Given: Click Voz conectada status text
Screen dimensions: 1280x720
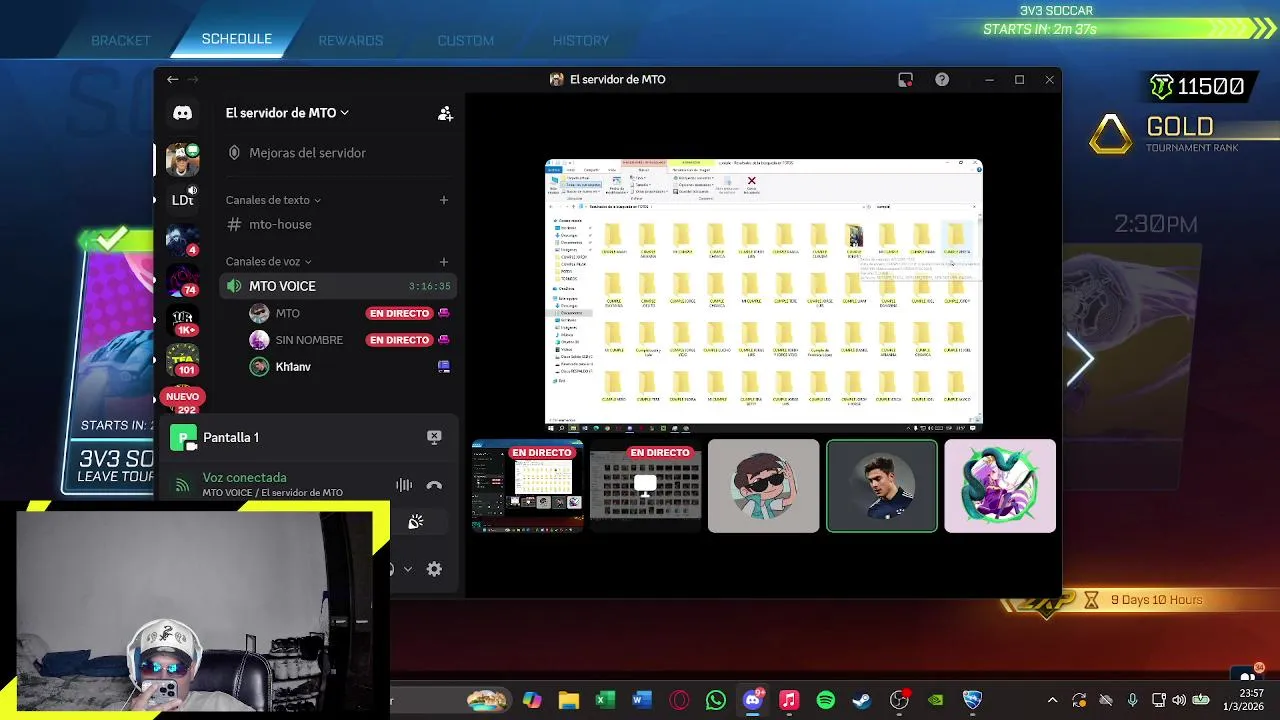Looking at the screenshot, I should click(244, 478).
